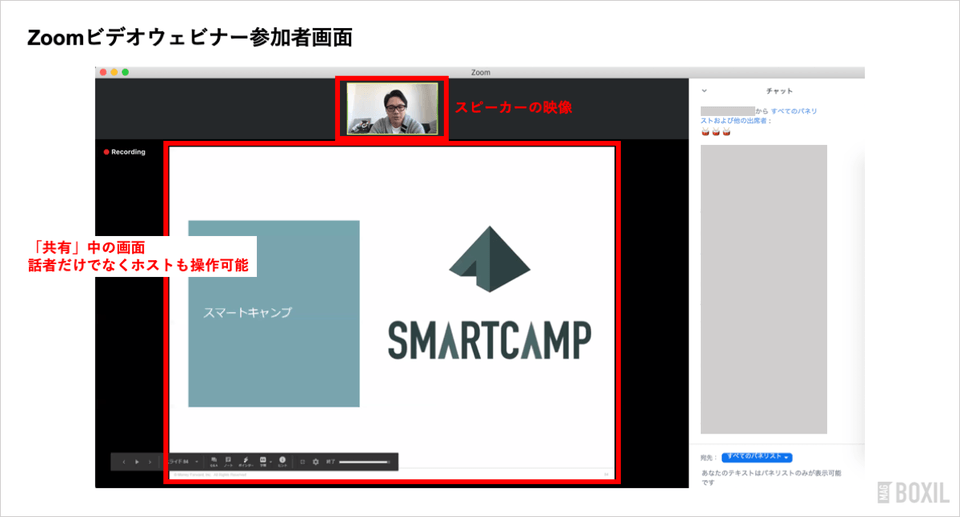
Task: Toggle the square fullscreen icon in slide toolbar
Action: pyautogui.click(x=303, y=462)
